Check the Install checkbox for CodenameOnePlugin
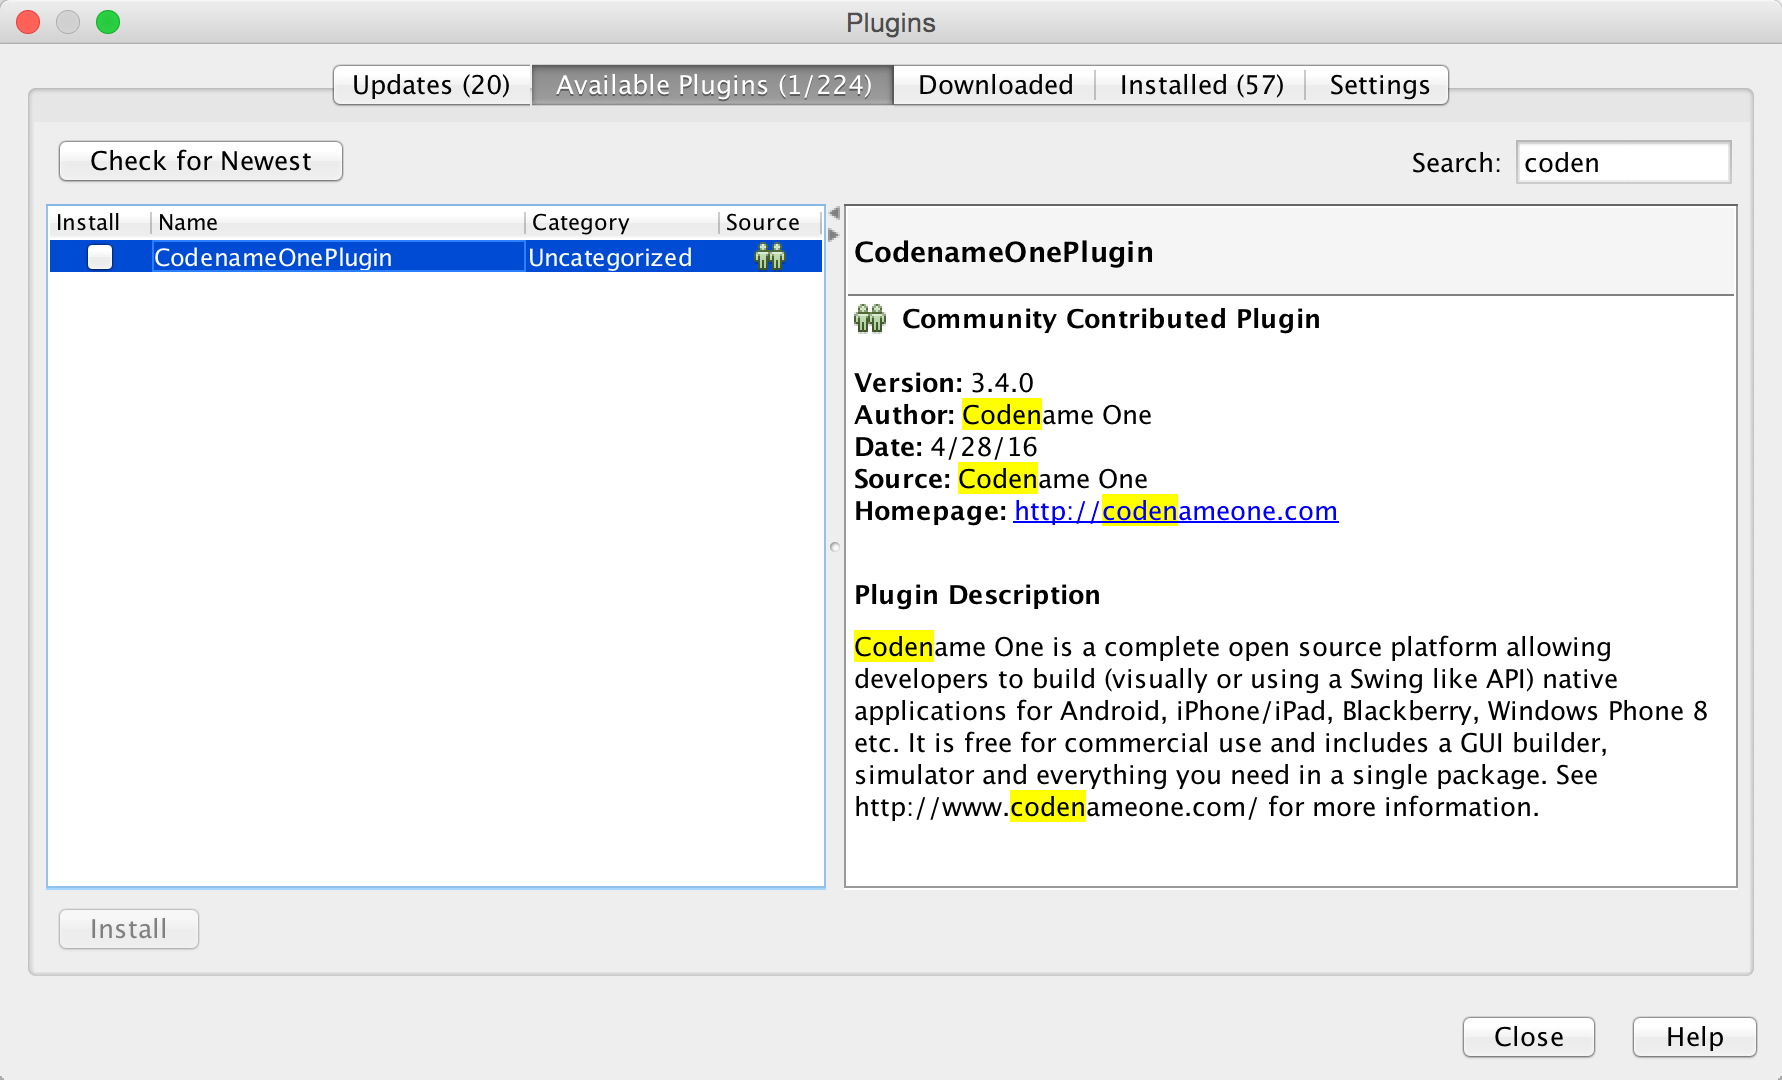1782x1080 pixels. coord(99,257)
